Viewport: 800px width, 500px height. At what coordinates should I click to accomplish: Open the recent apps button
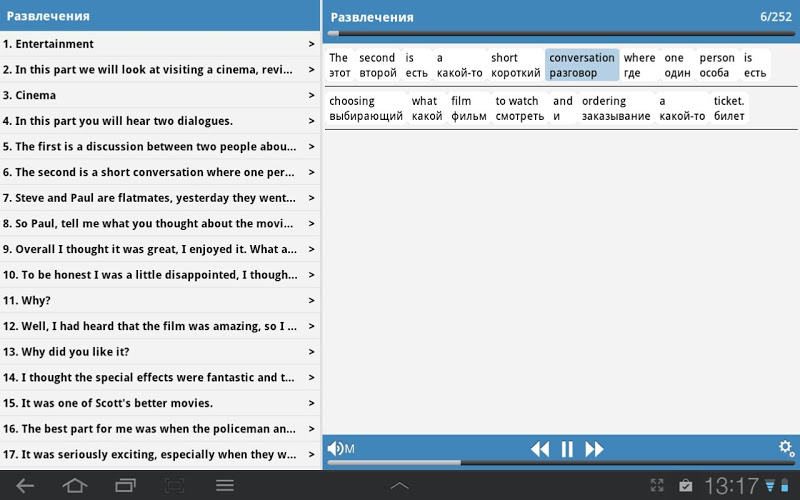pyautogui.click(x=125, y=486)
